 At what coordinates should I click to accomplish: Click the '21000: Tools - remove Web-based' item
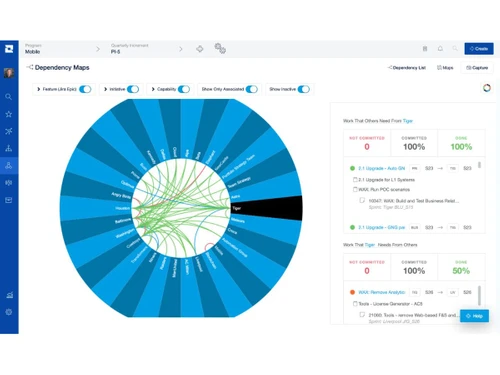[414, 315]
